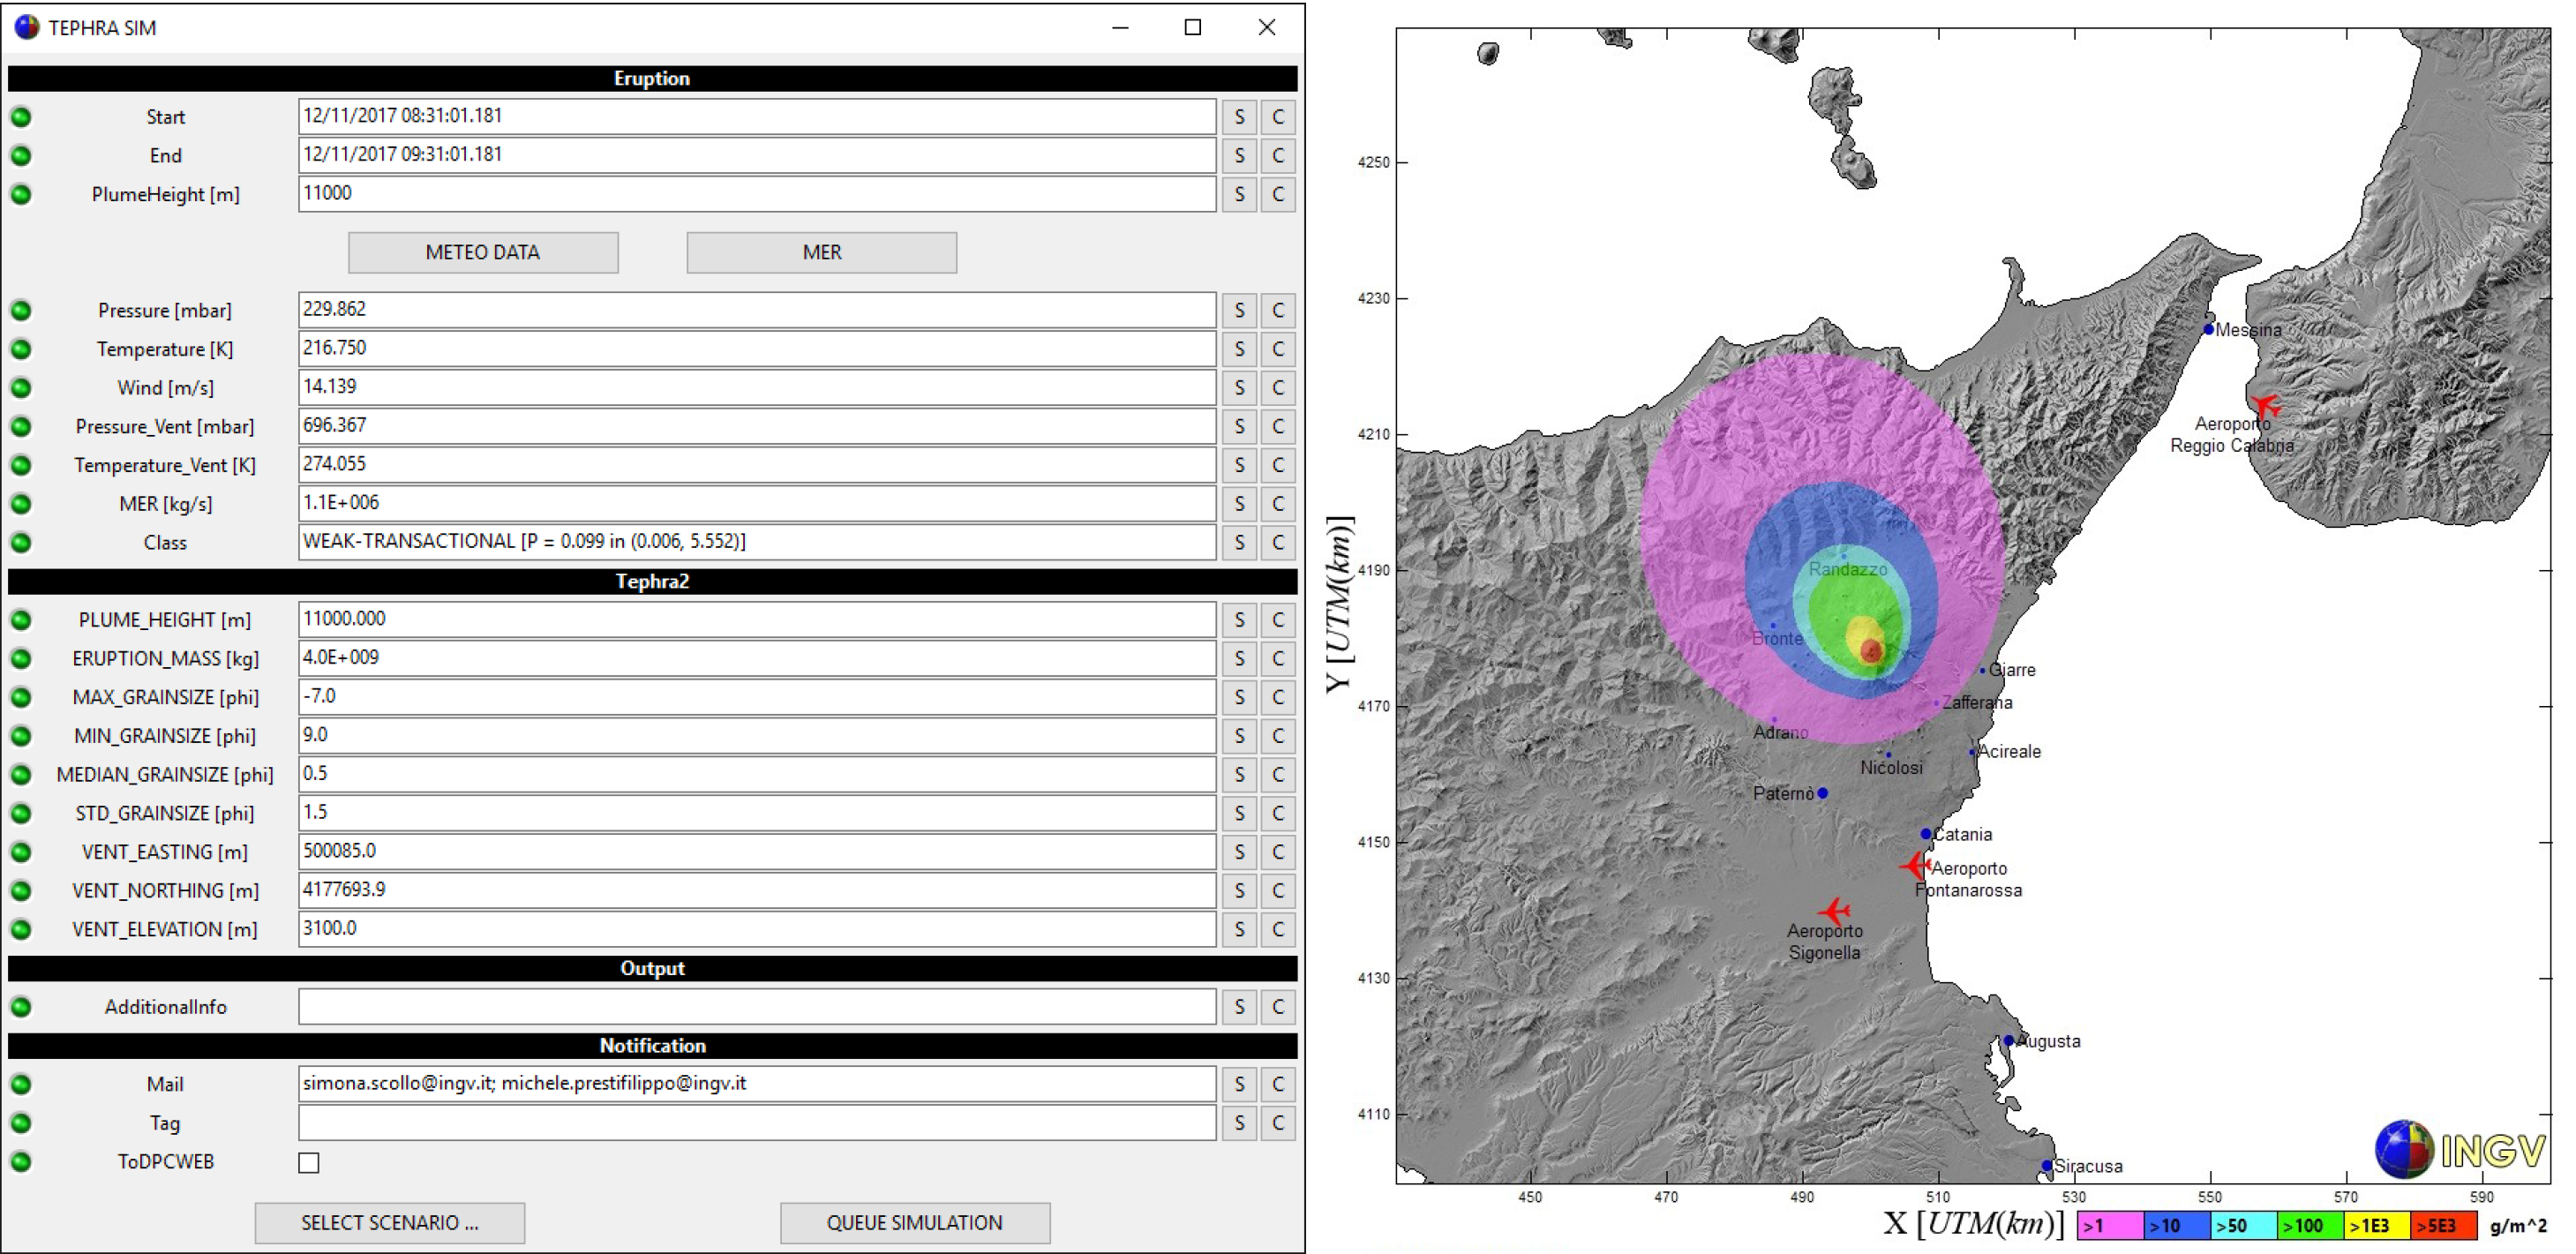Screen dimensions: 2576x1254
Task: Click the >1 magenta legend swatch
Action: (x=2110, y=1225)
